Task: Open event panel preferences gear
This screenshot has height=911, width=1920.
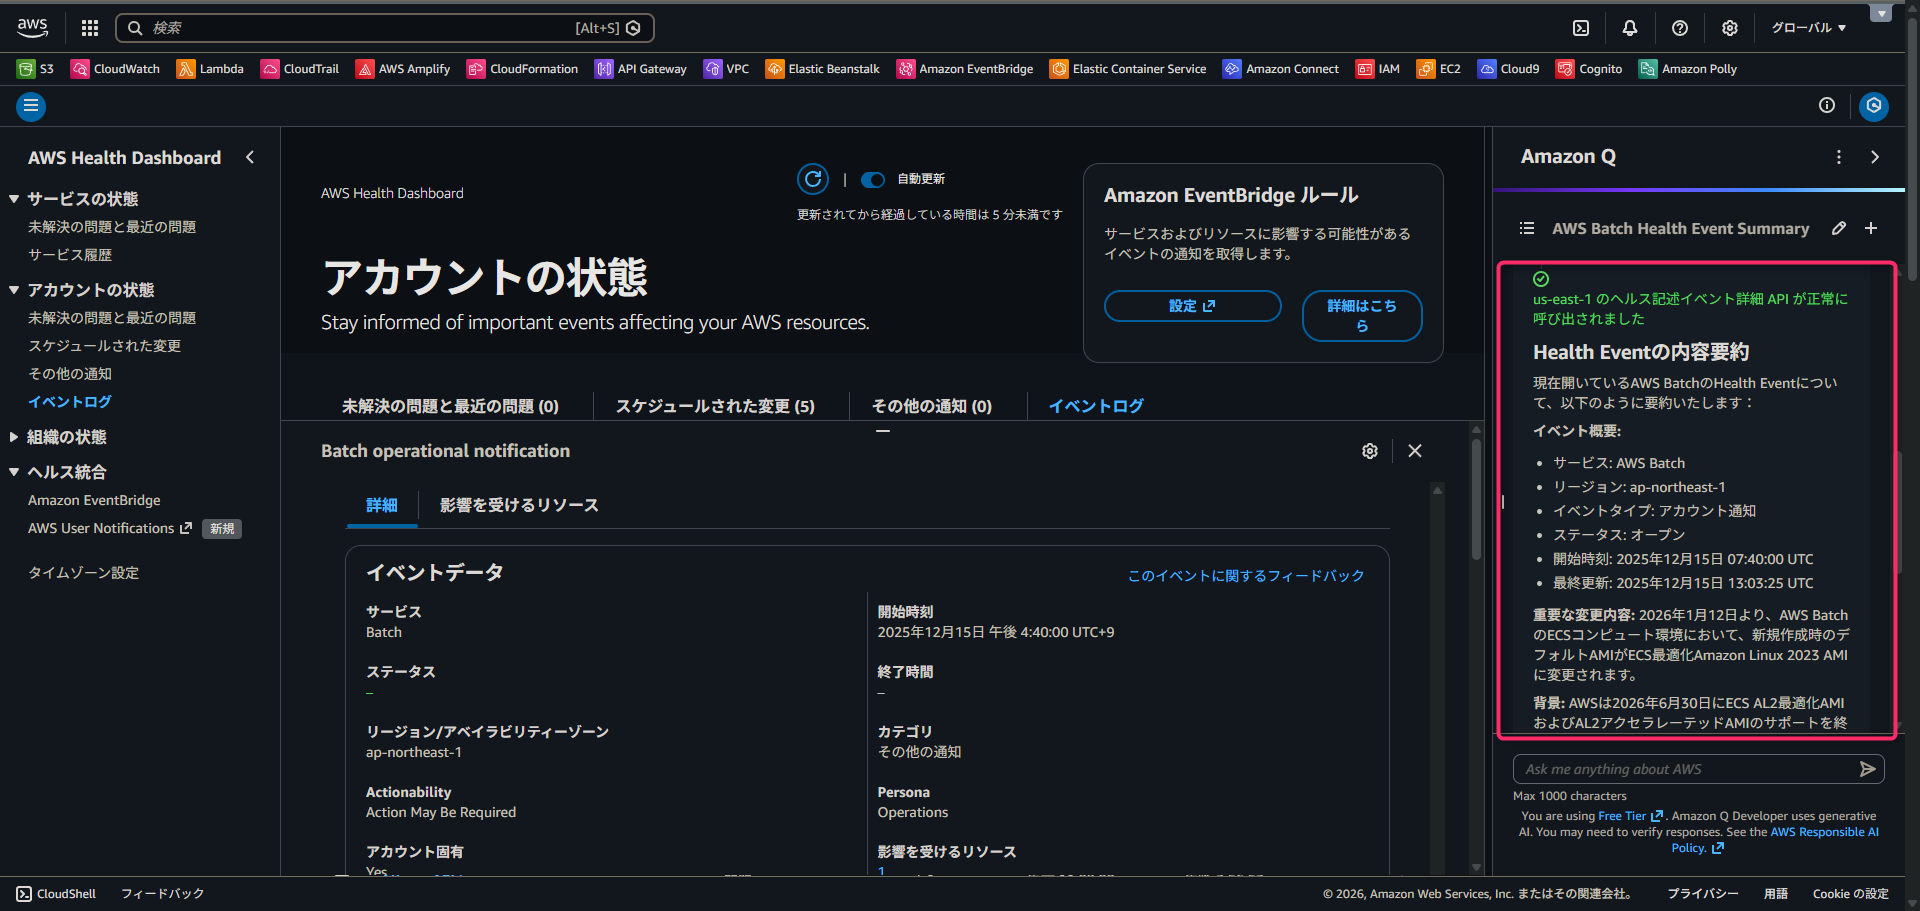Action: click(1370, 451)
